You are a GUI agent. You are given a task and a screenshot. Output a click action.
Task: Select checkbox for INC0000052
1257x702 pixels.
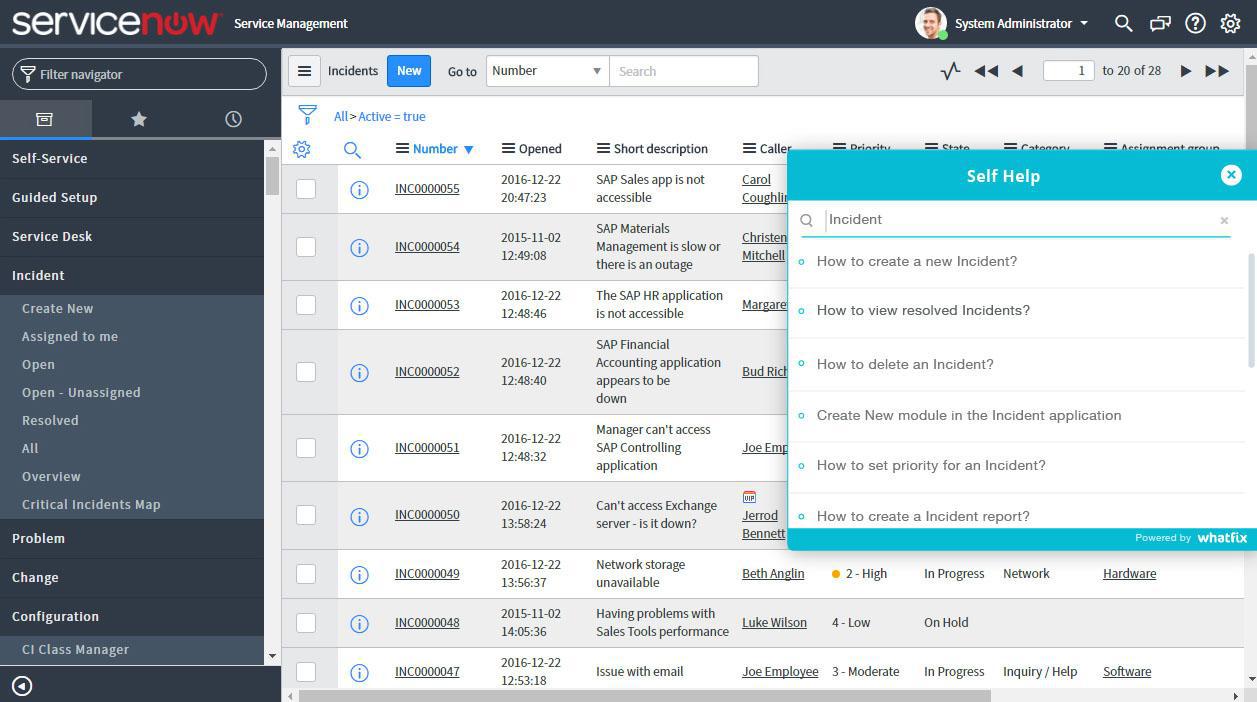(306, 371)
